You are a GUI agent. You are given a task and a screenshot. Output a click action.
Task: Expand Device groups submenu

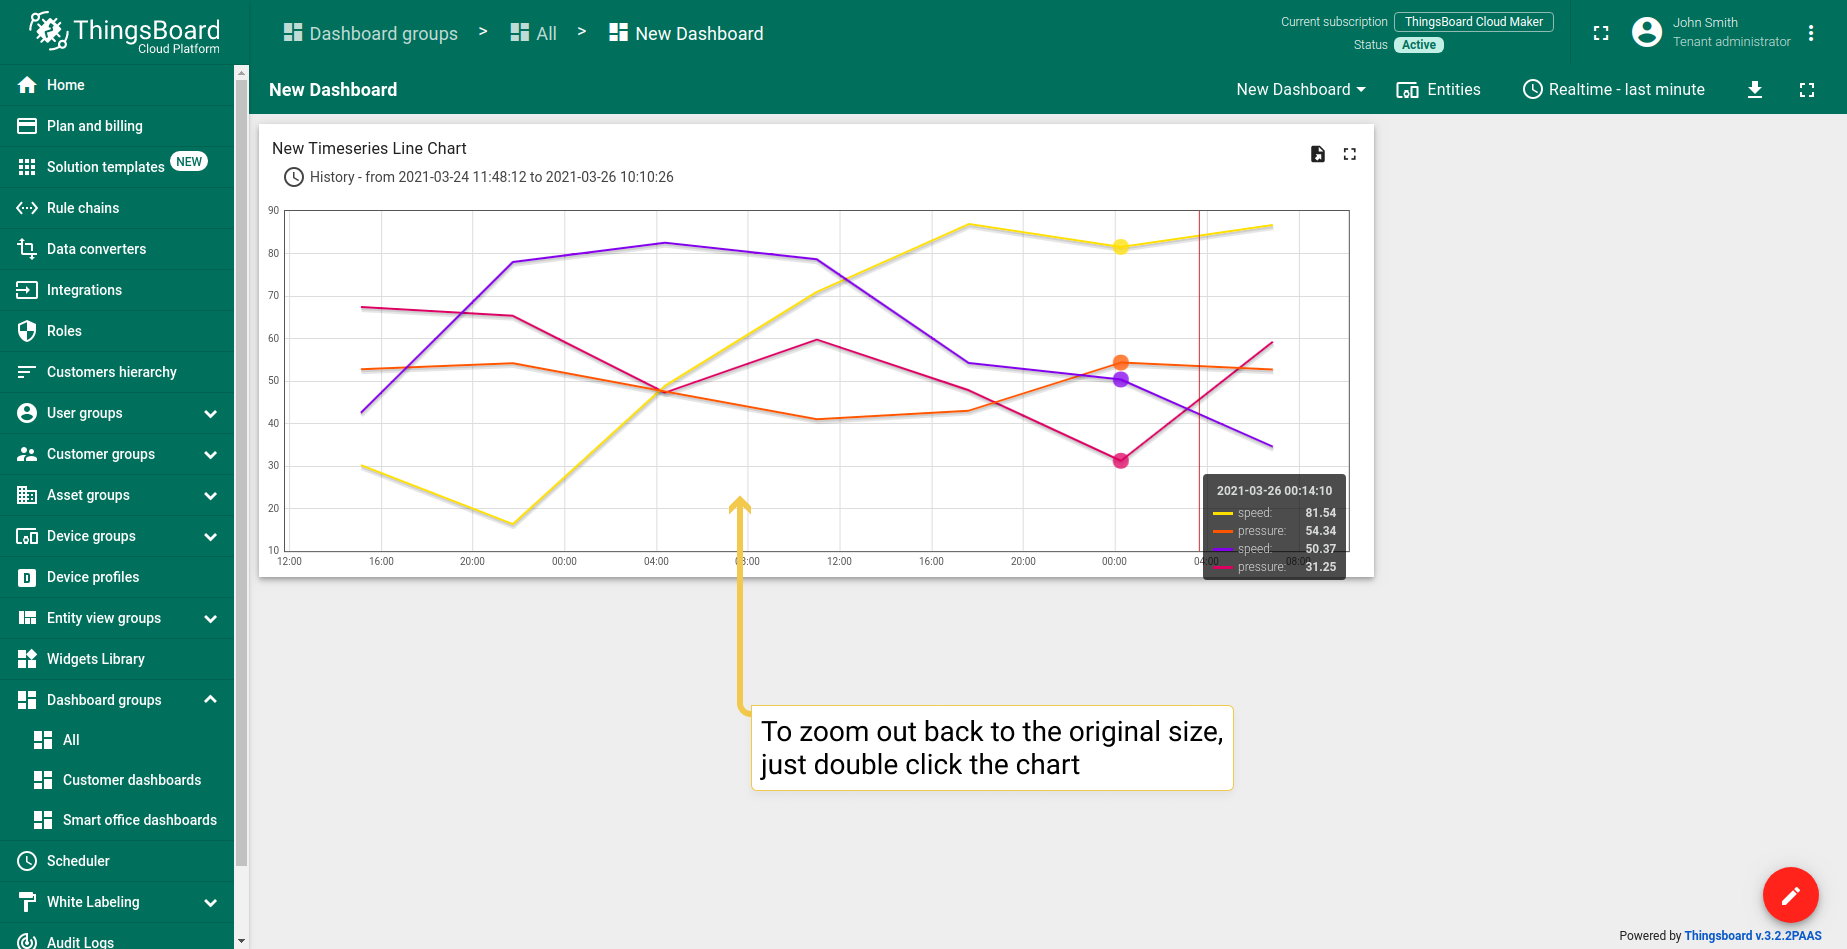pos(210,536)
